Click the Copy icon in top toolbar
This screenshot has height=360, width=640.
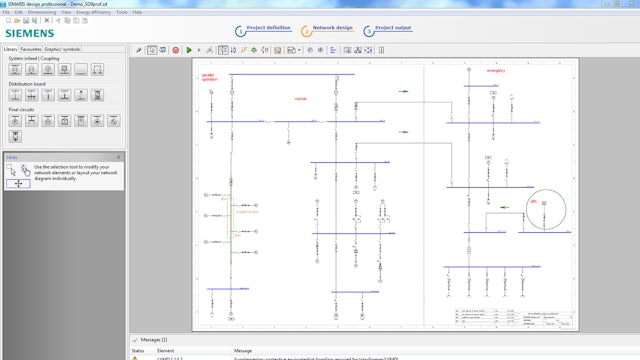pyautogui.click(x=67, y=20)
